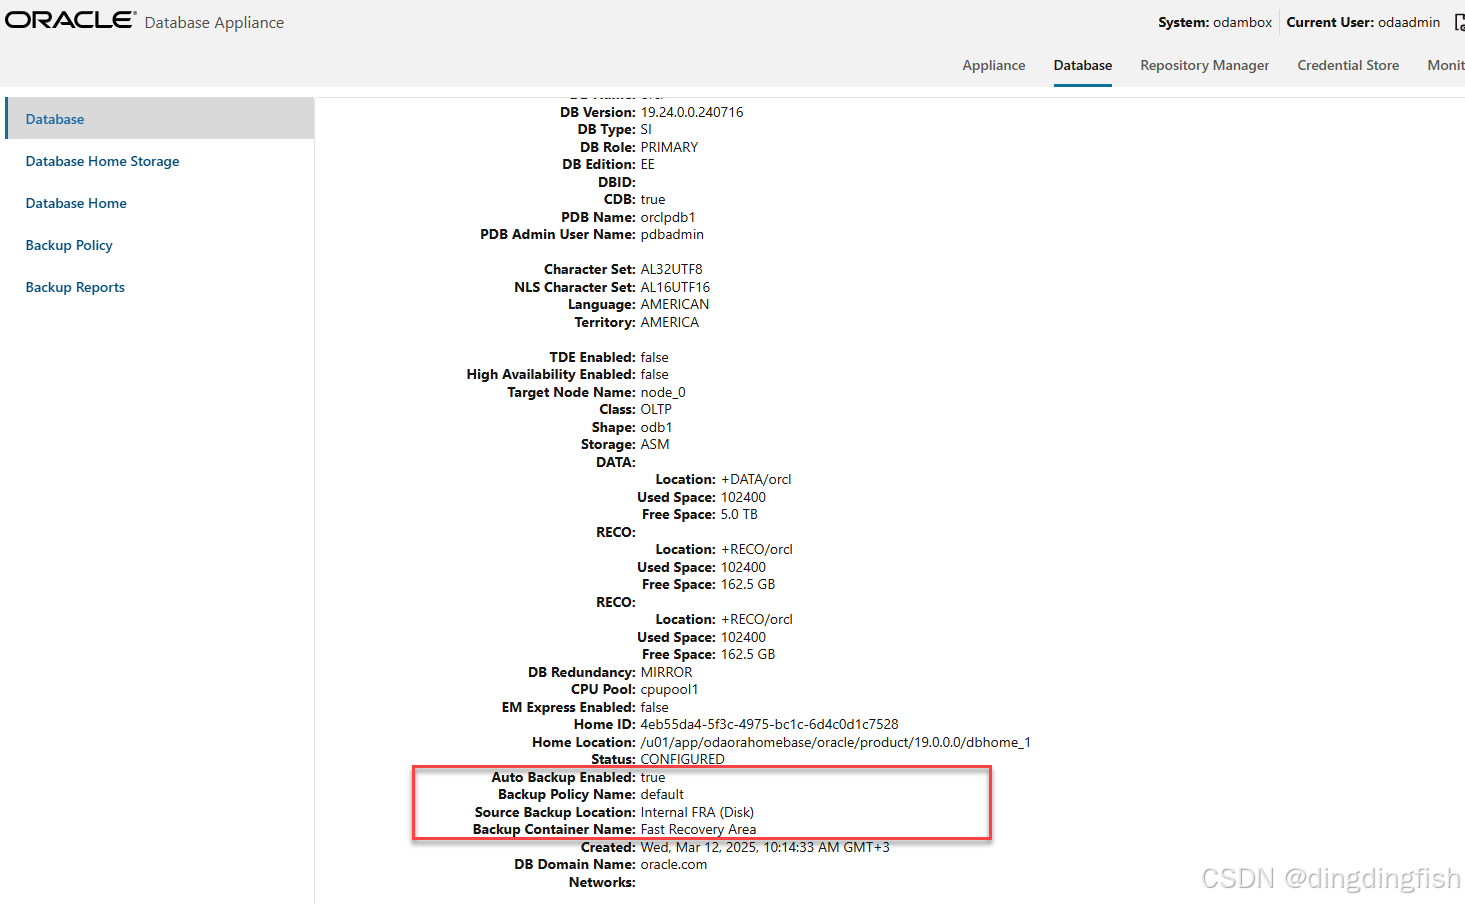Click the DBID: label
The width and height of the screenshot is (1465, 904).
(617, 182)
